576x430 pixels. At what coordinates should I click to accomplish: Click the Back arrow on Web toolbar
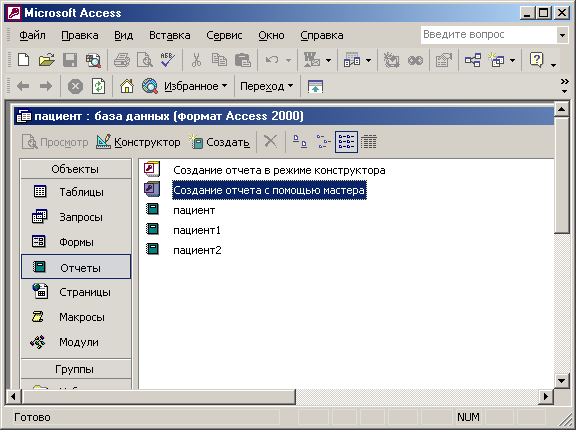pyautogui.click(x=23, y=86)
